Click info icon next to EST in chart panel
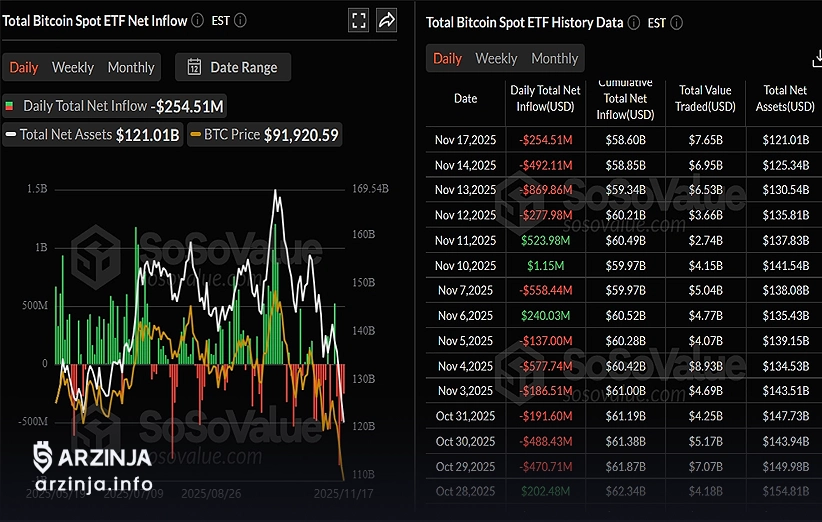This screenshot has width=822, height=522. (240, 20)
